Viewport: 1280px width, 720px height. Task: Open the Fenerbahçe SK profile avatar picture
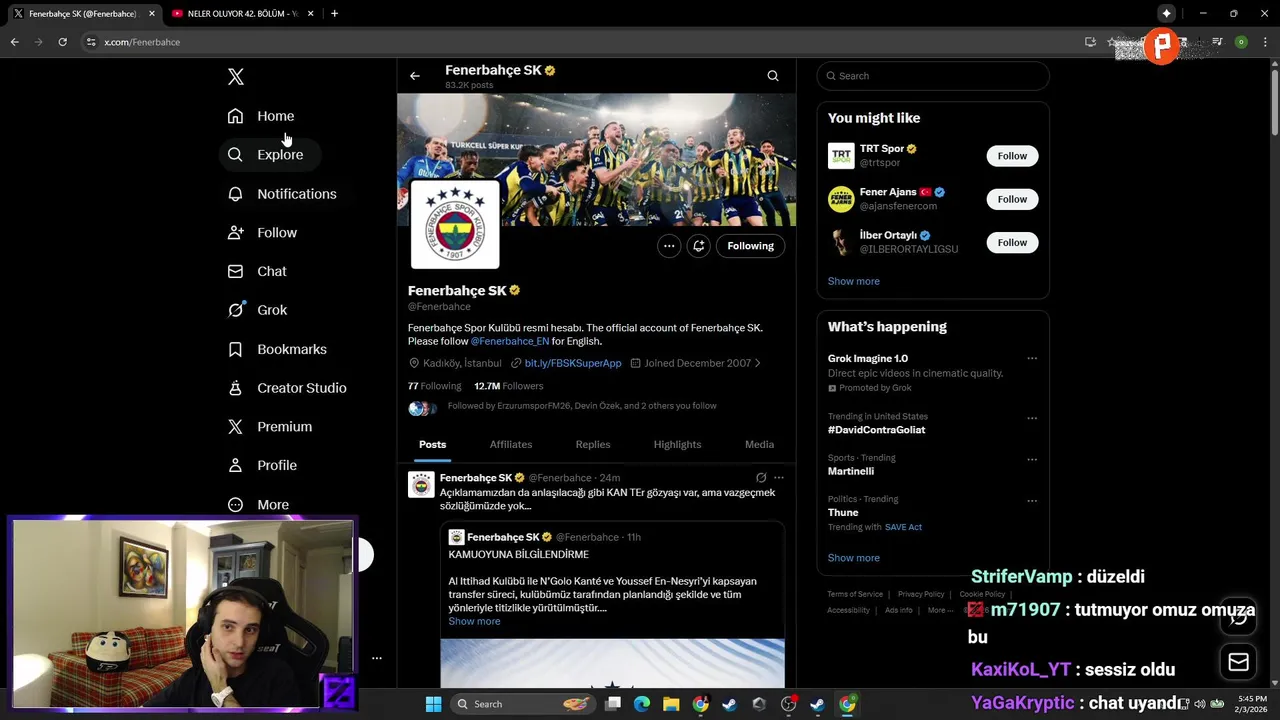pos(455,225)
